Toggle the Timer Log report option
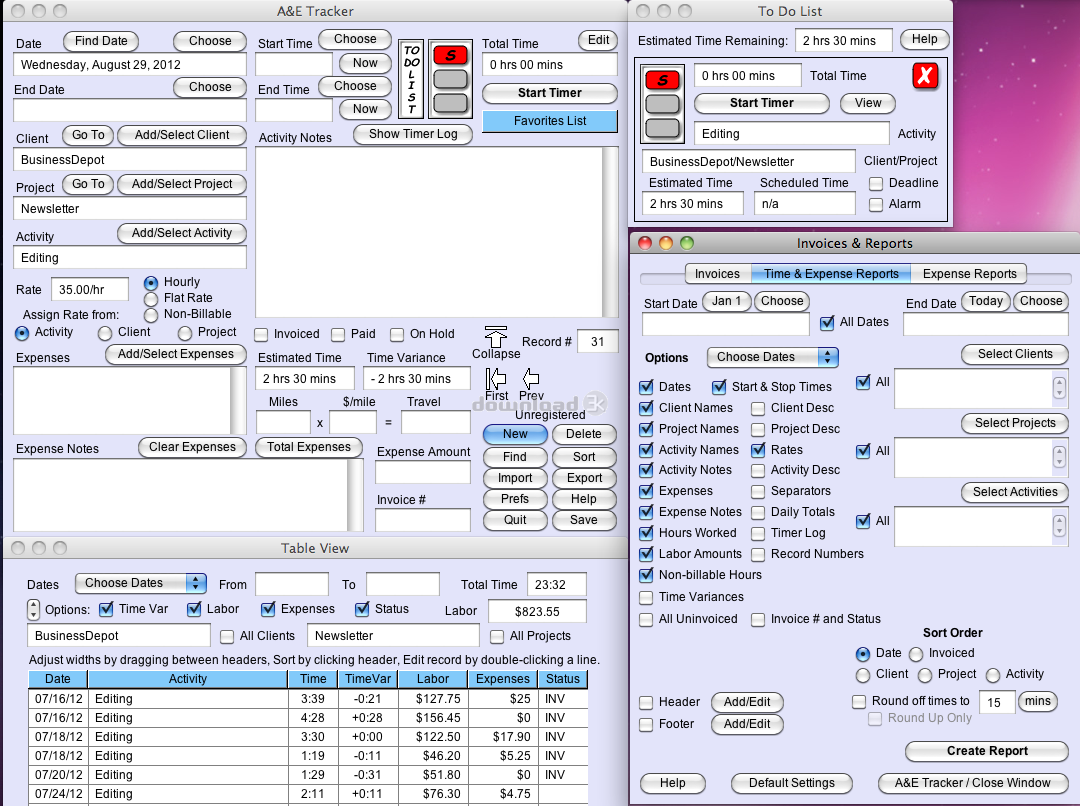Image resolution: width=1080 pixels, height=806 pixels. [759, 533]
